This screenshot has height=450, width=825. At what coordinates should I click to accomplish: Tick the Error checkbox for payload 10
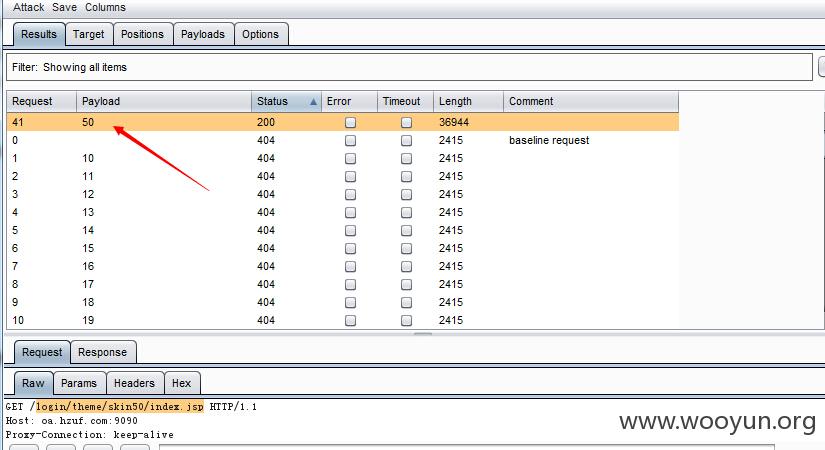click(x=350, y=158)
